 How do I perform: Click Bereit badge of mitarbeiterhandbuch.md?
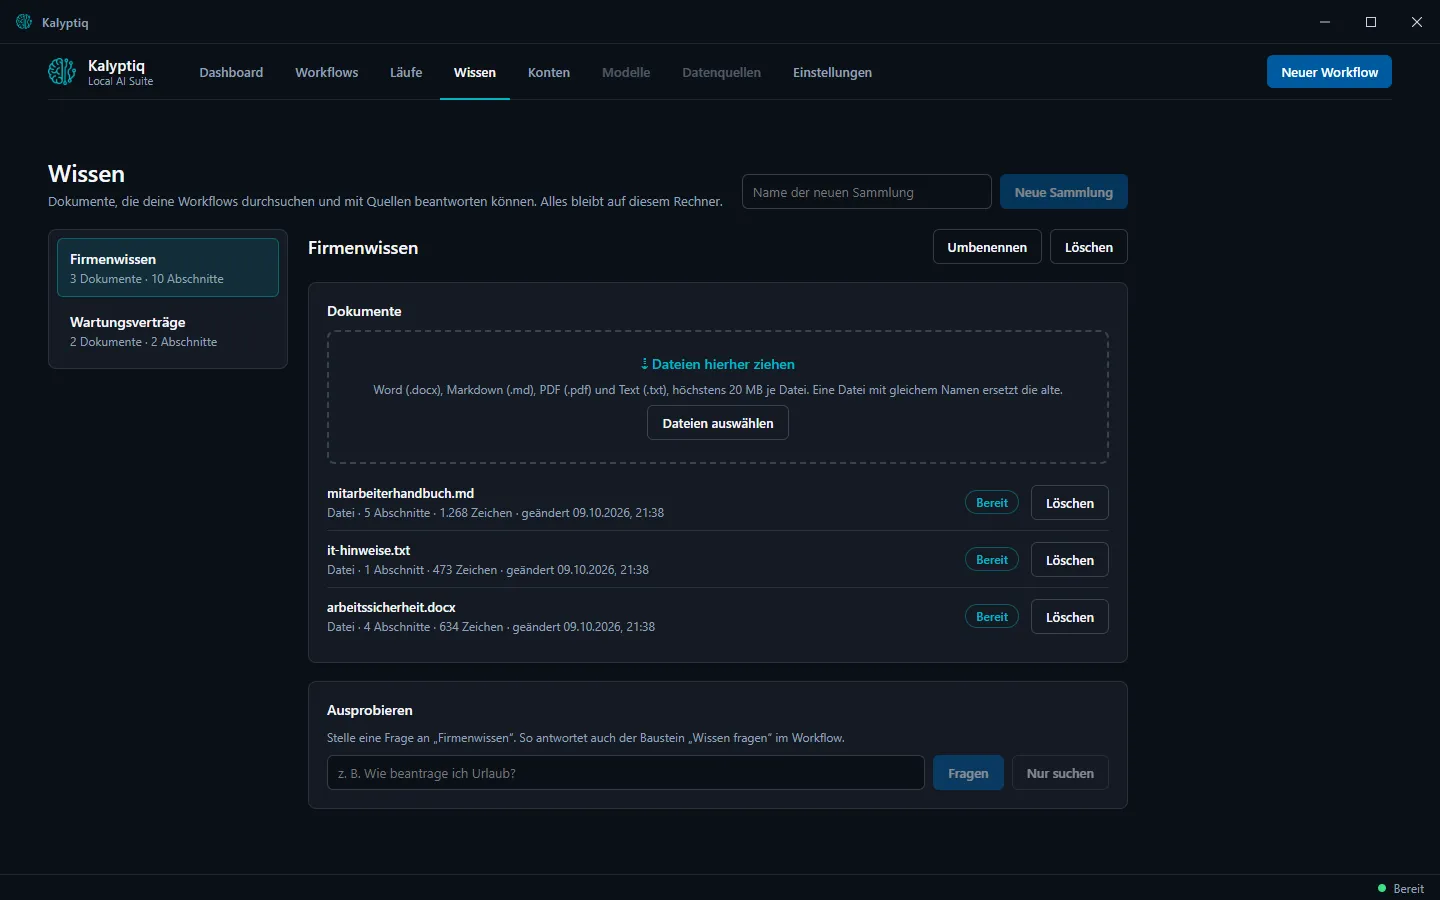992,503
